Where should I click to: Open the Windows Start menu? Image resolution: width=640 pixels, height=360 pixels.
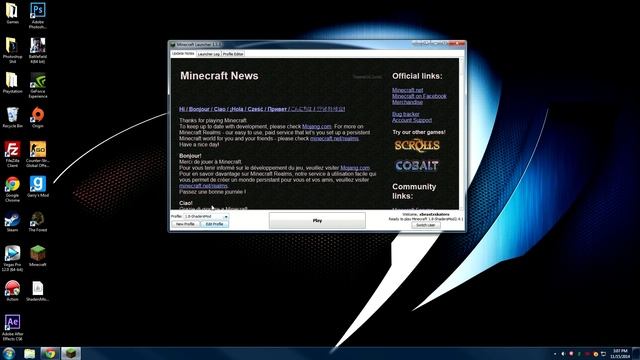click(x=9, y=353)
